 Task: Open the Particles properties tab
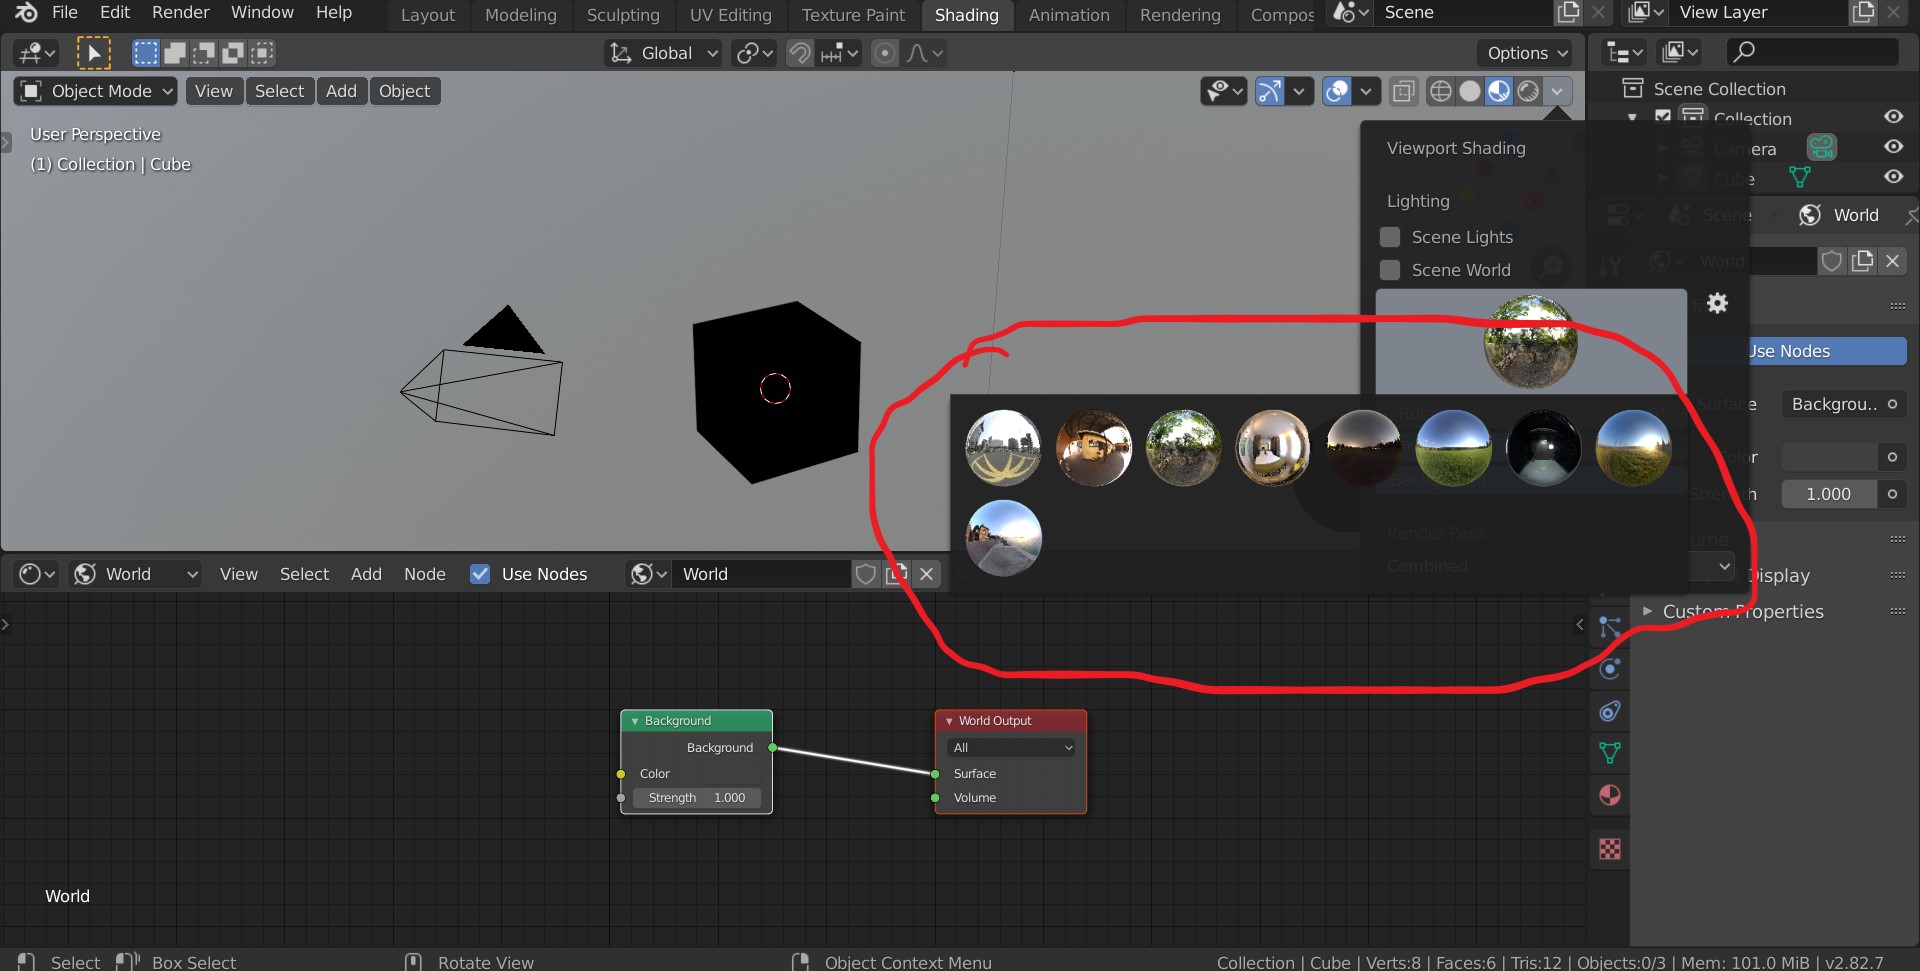1609,627
